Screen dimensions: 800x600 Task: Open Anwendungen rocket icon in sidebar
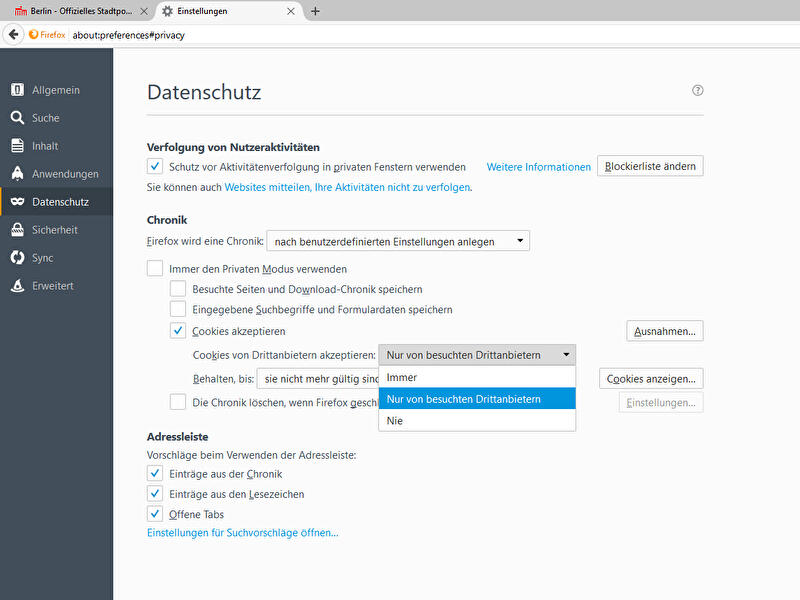coord(17,174)
